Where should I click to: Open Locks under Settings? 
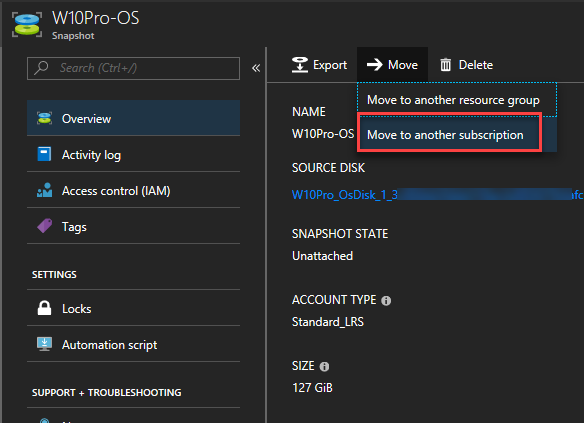click(133, 308)
